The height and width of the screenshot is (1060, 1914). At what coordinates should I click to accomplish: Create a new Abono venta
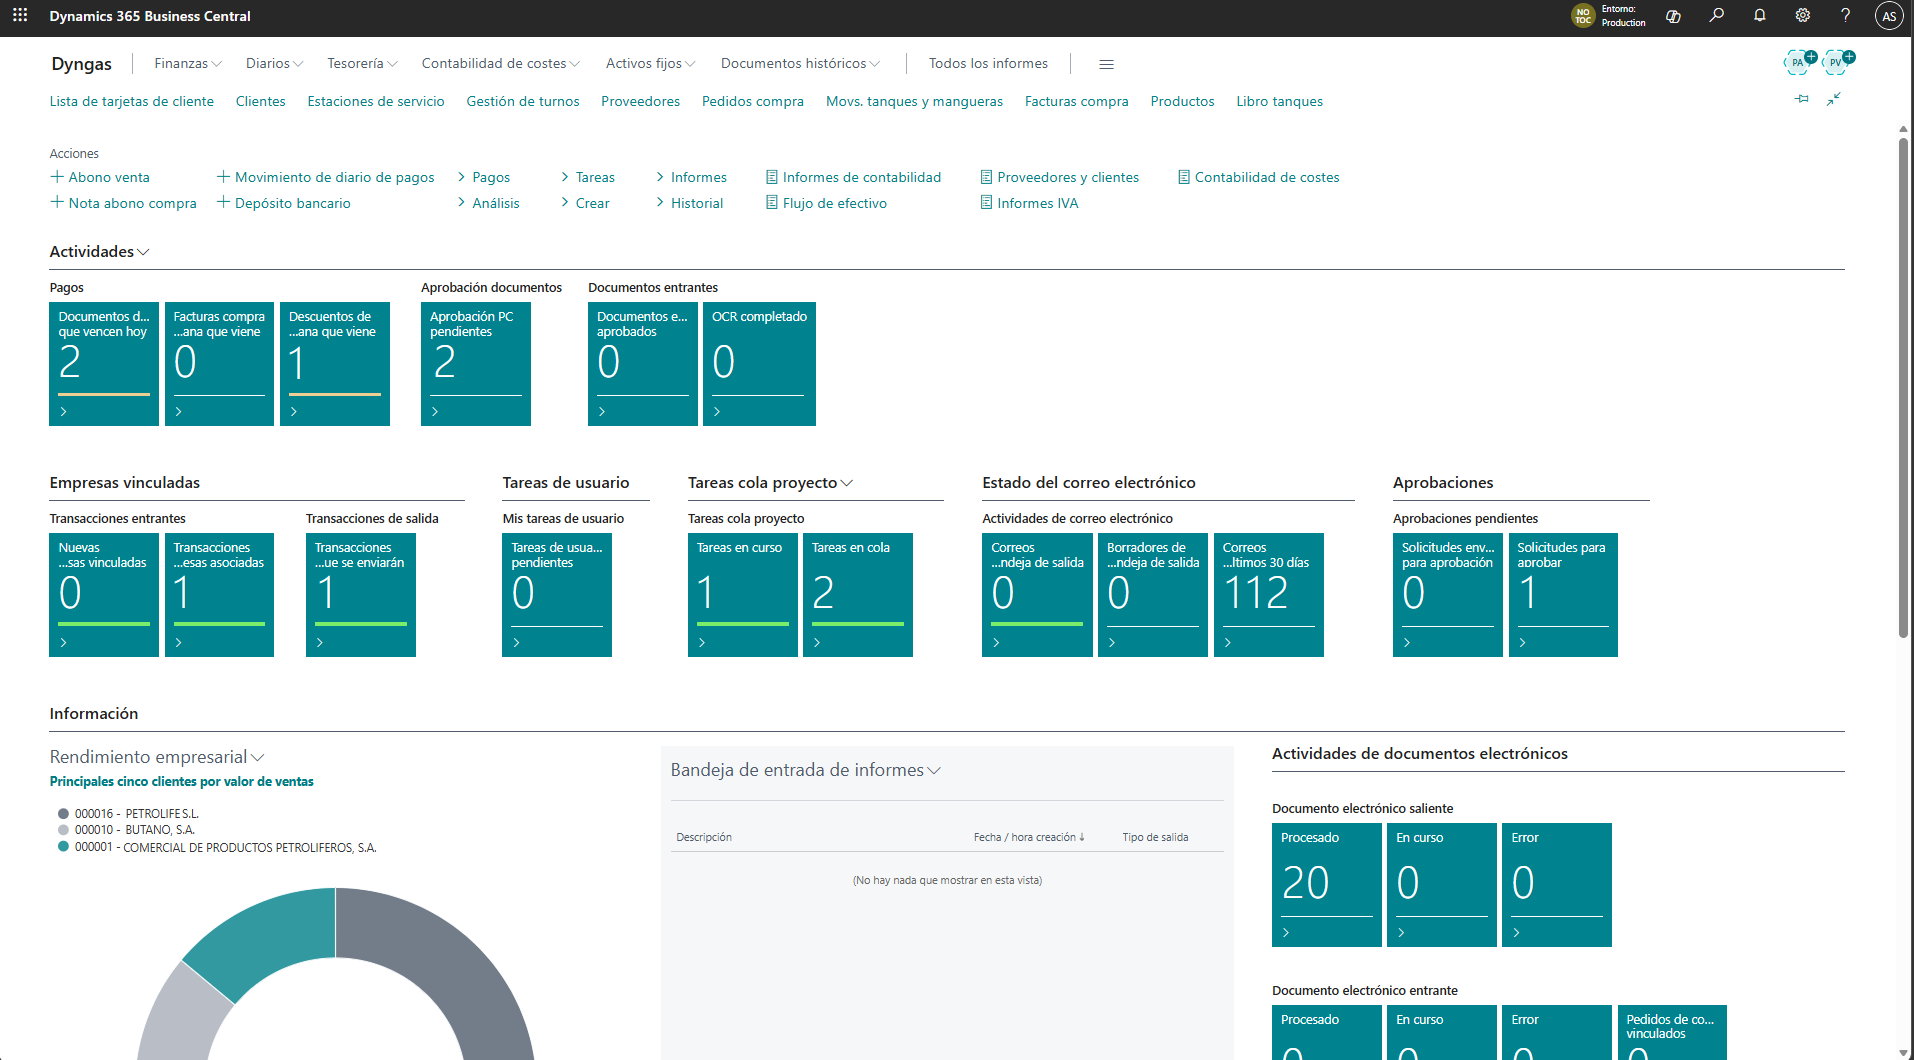[100, 177]
